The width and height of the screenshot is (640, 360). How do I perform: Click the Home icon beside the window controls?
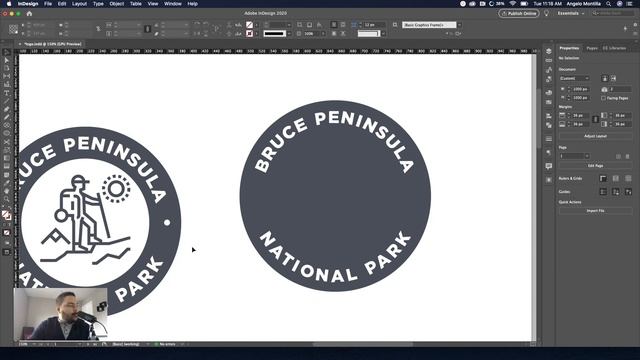point(29,13)
